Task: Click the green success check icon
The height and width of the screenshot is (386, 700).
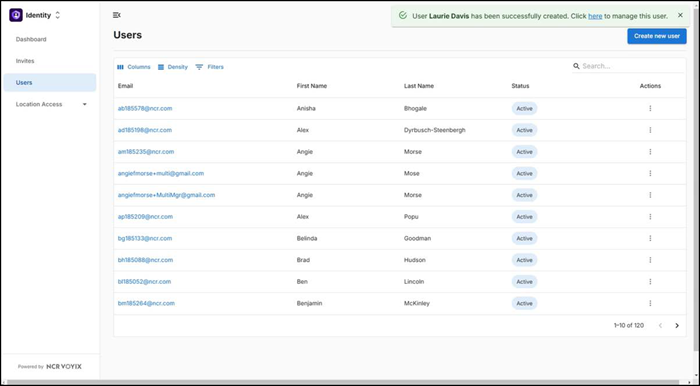Action: pyautogui.click(x=403, y=16)
